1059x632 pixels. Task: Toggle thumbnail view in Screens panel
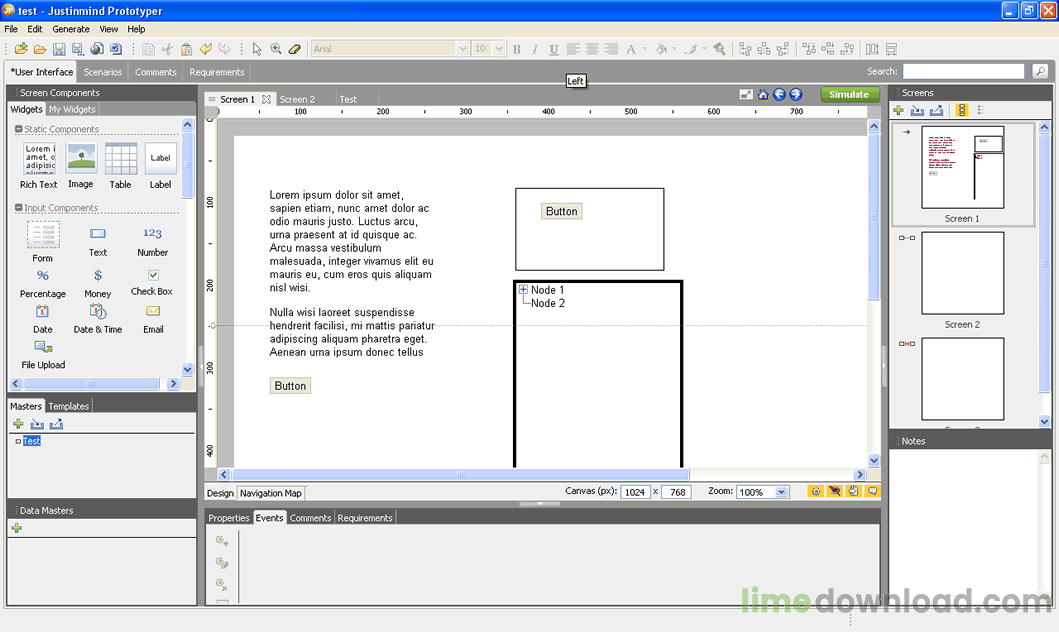tap(962, 110)
